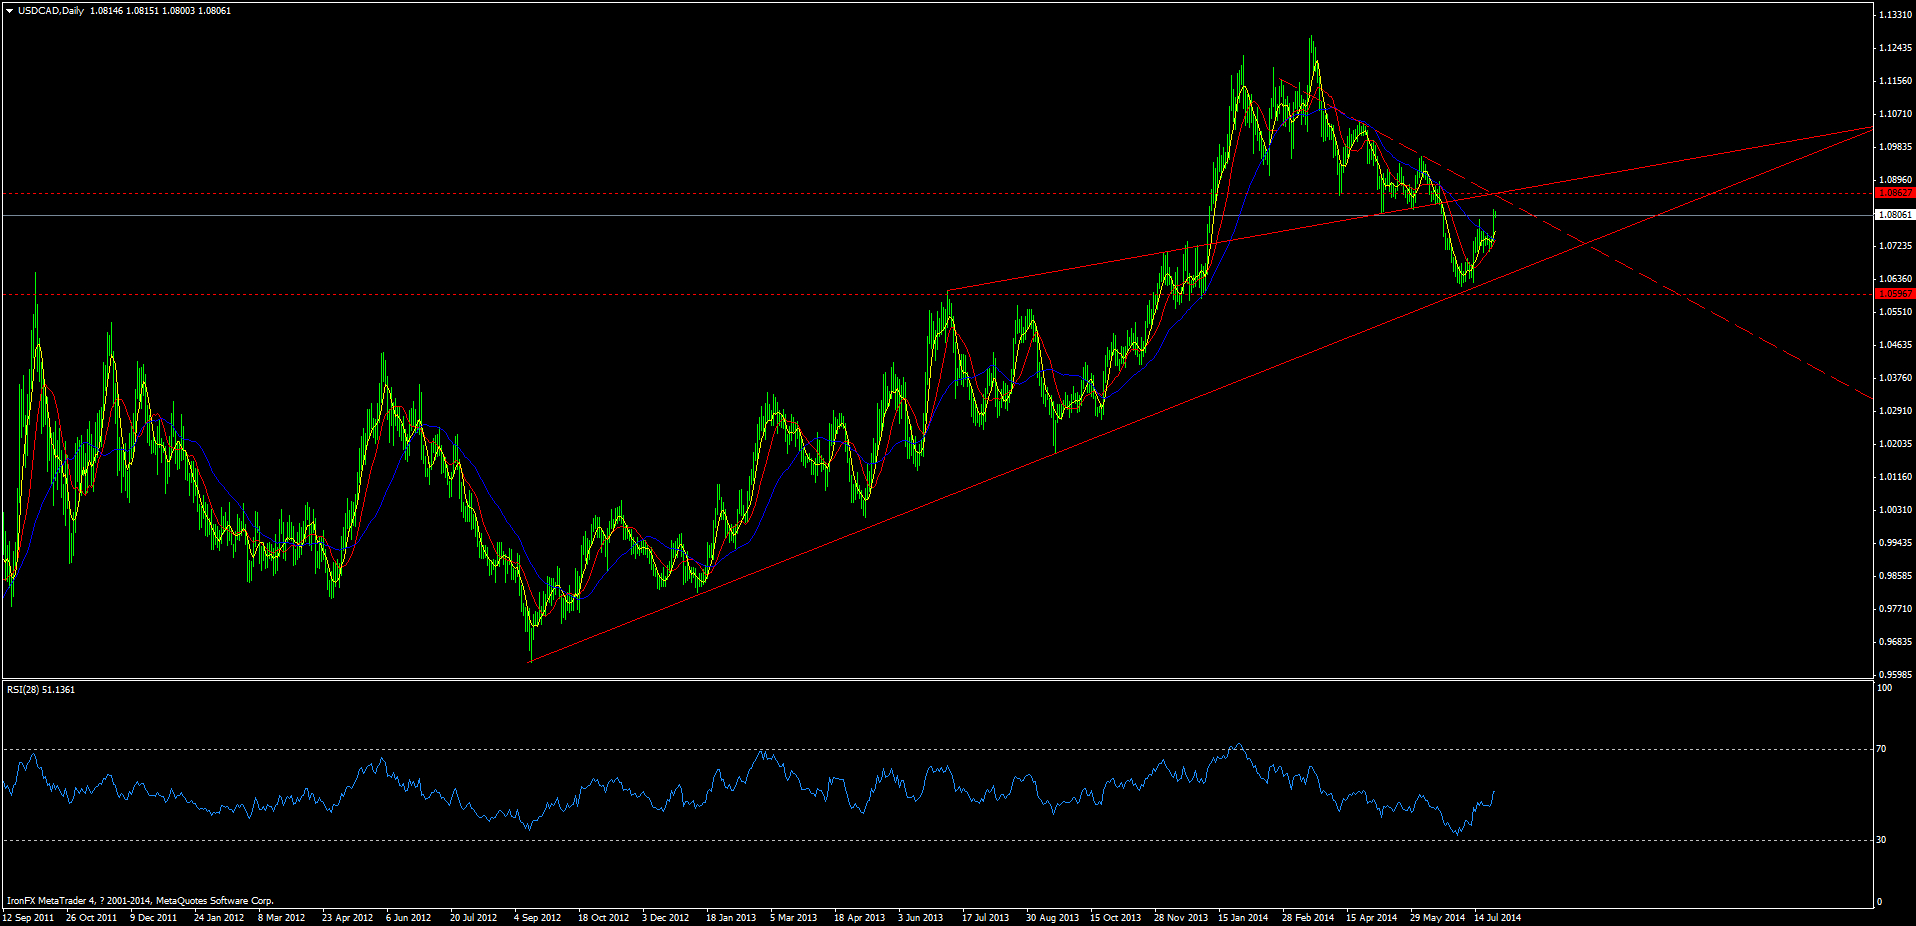Select the 14 Jul 2014 date label
The image size is (1916, 926).
pyautogui.click(x=1500, y=916)
